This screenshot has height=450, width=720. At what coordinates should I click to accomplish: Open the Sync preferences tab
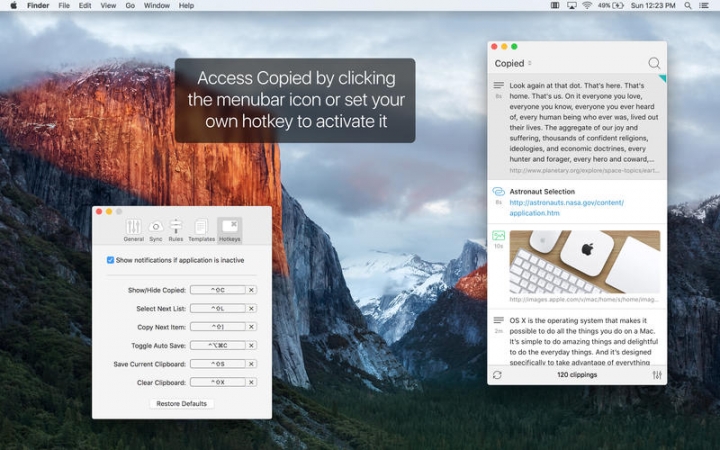(156, 230)
